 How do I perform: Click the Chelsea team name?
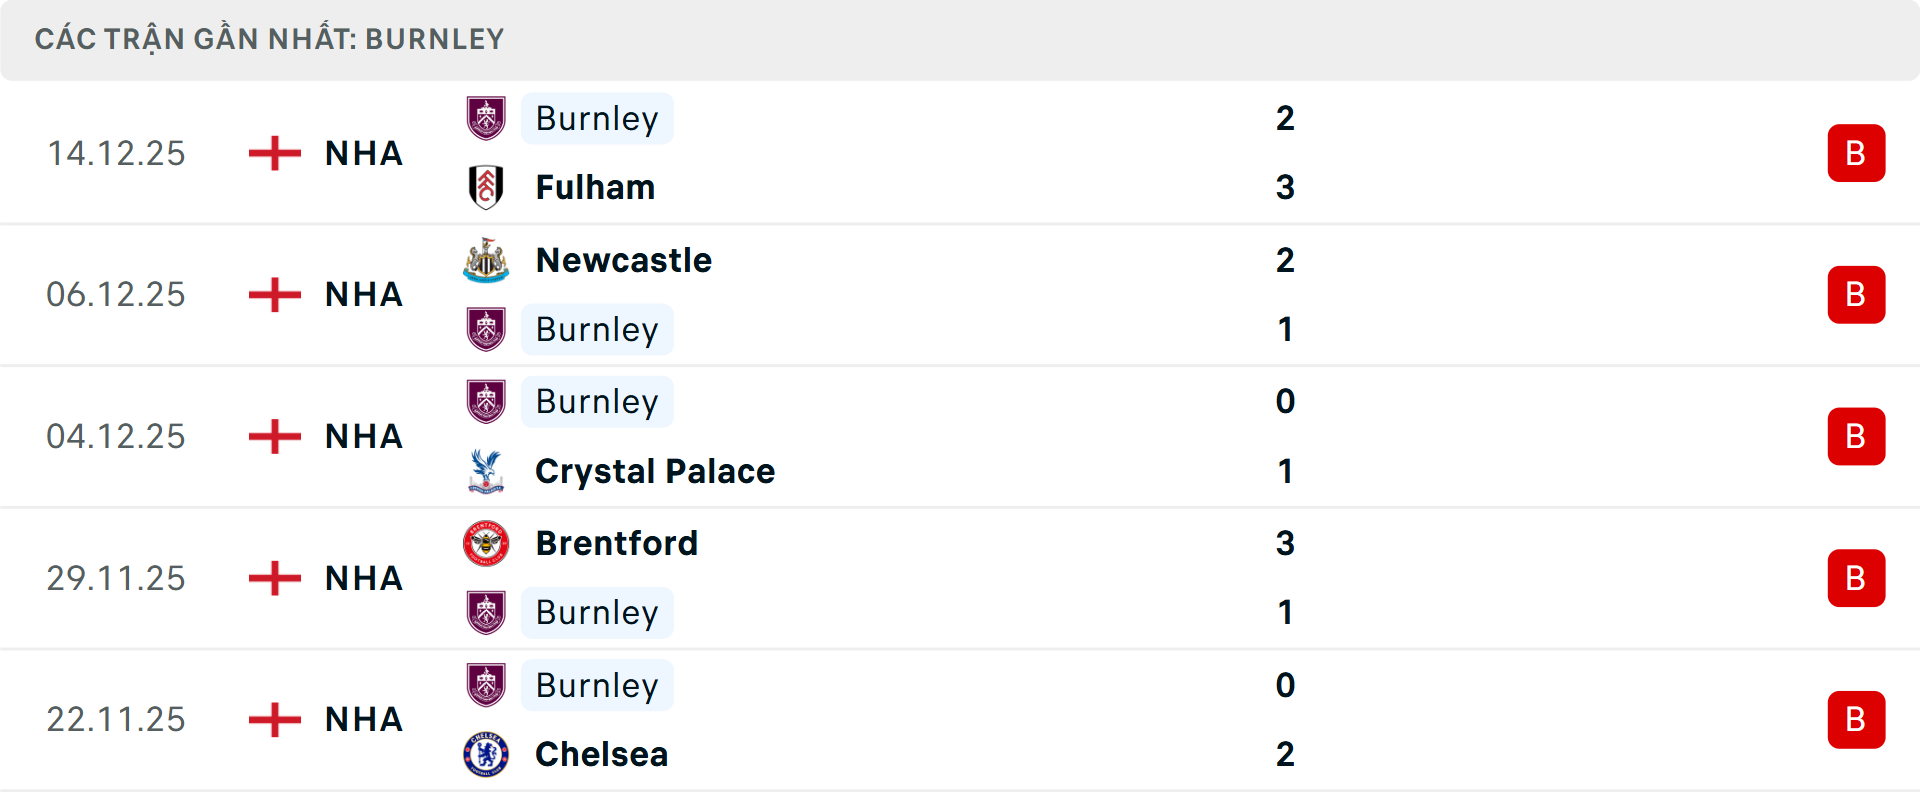tap(601, 754)
